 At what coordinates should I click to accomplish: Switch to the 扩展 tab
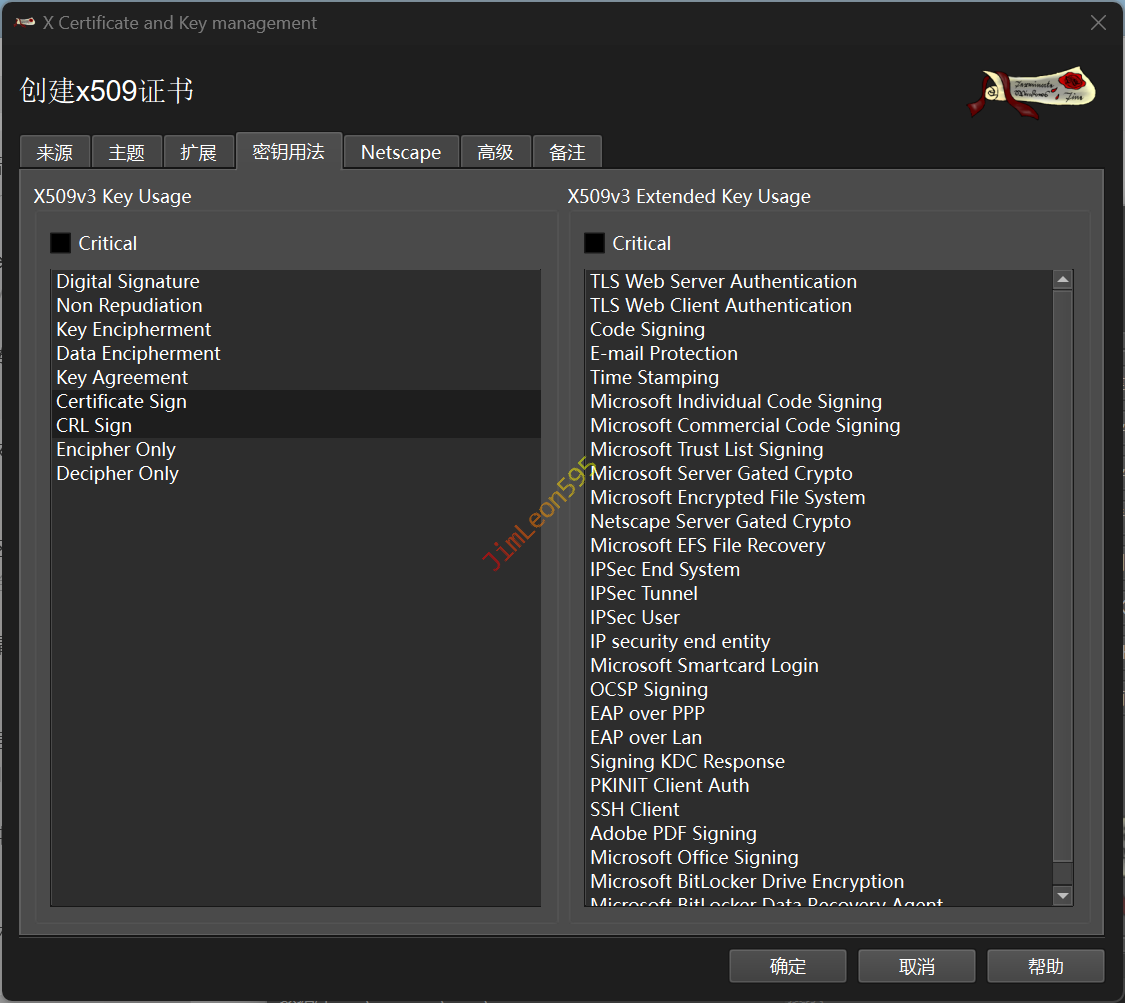pyautogui.click(x=199, y=153)
